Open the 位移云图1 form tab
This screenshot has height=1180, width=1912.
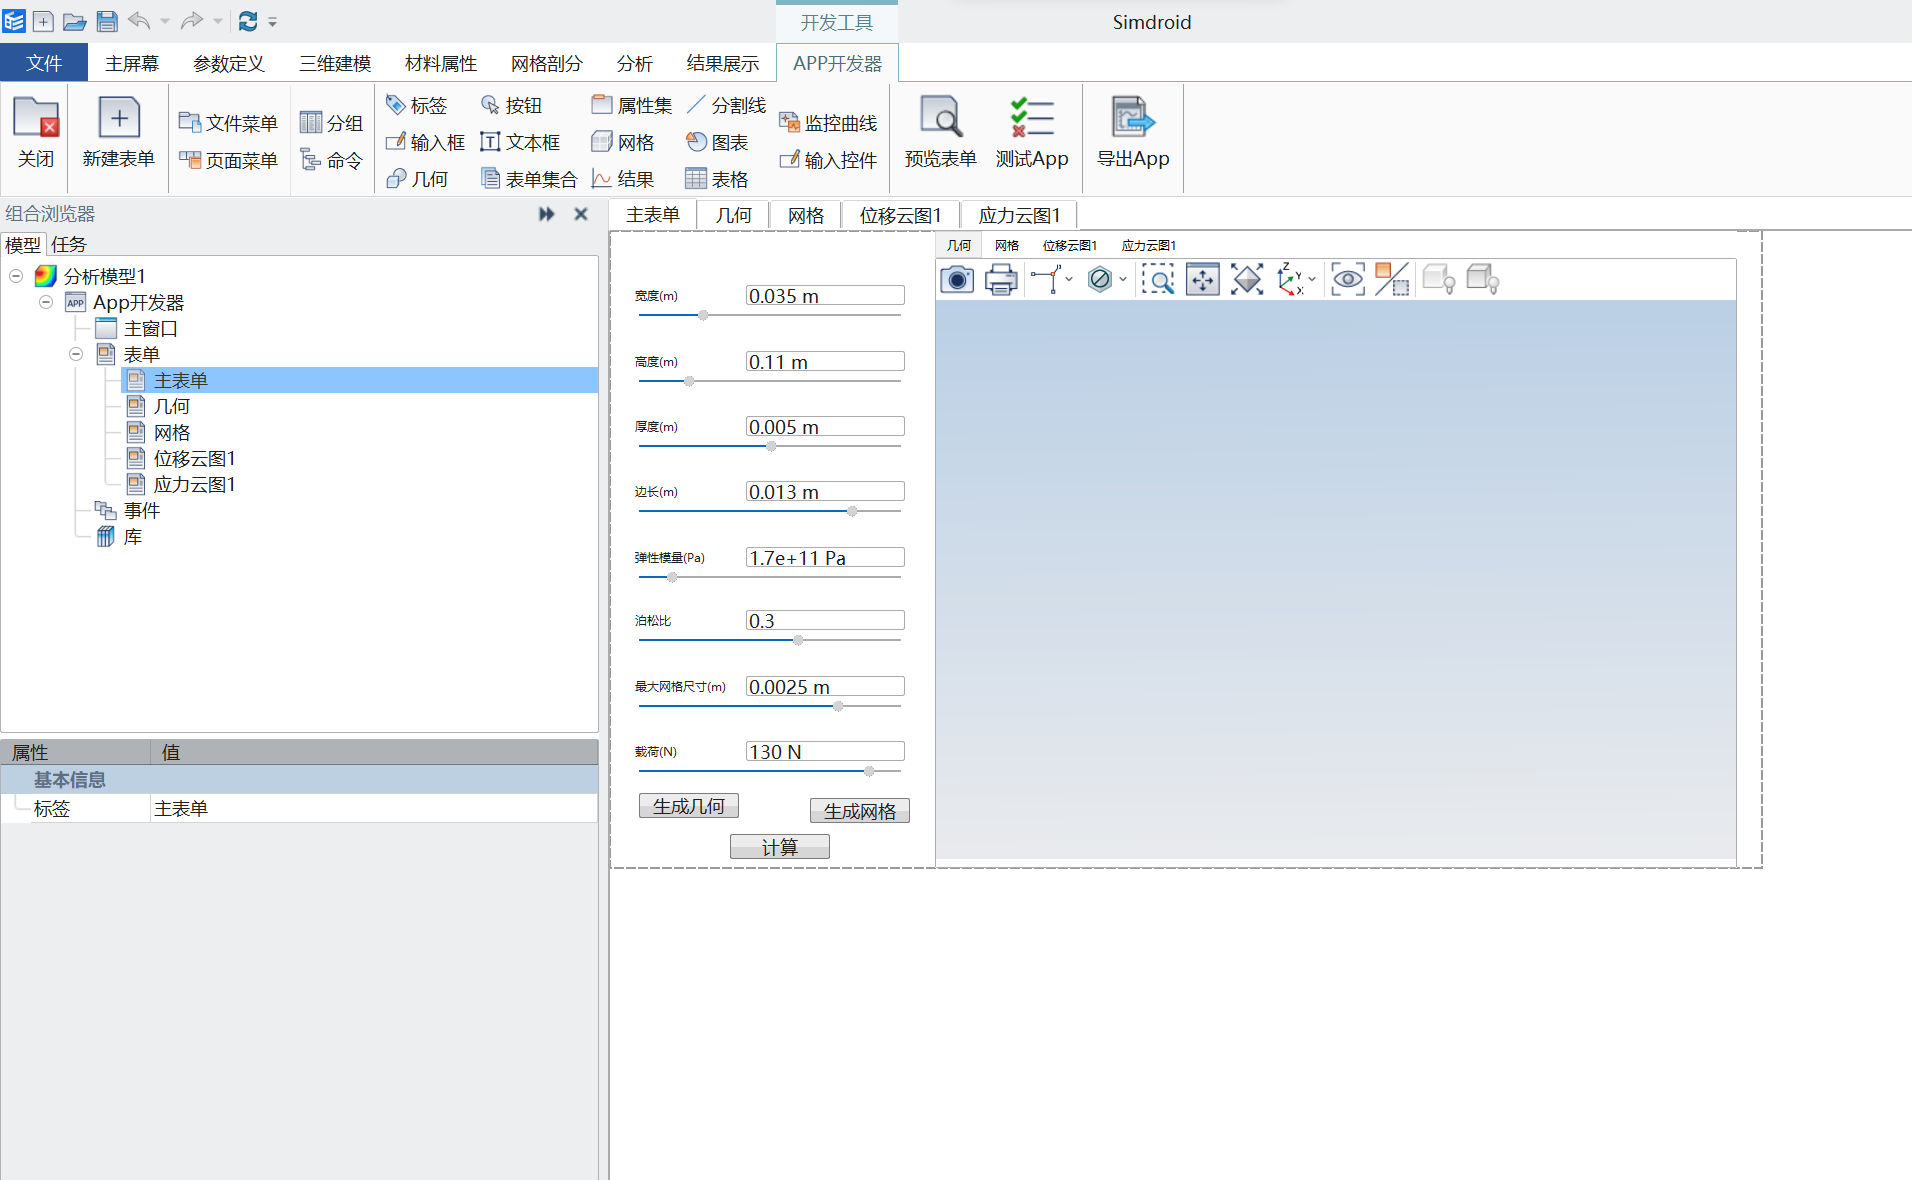(x=900, y=215)
